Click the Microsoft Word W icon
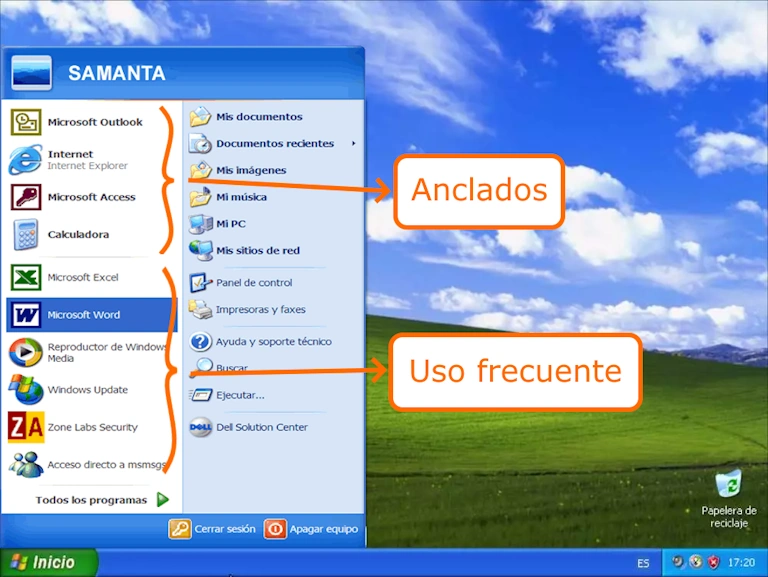Image resolution: width=768 pixels, height=577 pixels. point(25,314)
